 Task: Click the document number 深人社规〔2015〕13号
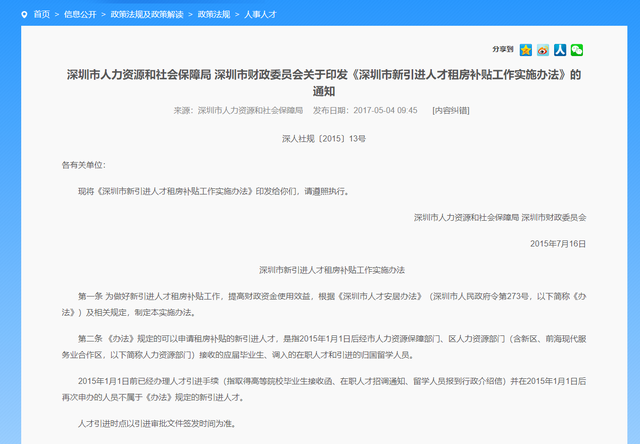click(324, 139)
